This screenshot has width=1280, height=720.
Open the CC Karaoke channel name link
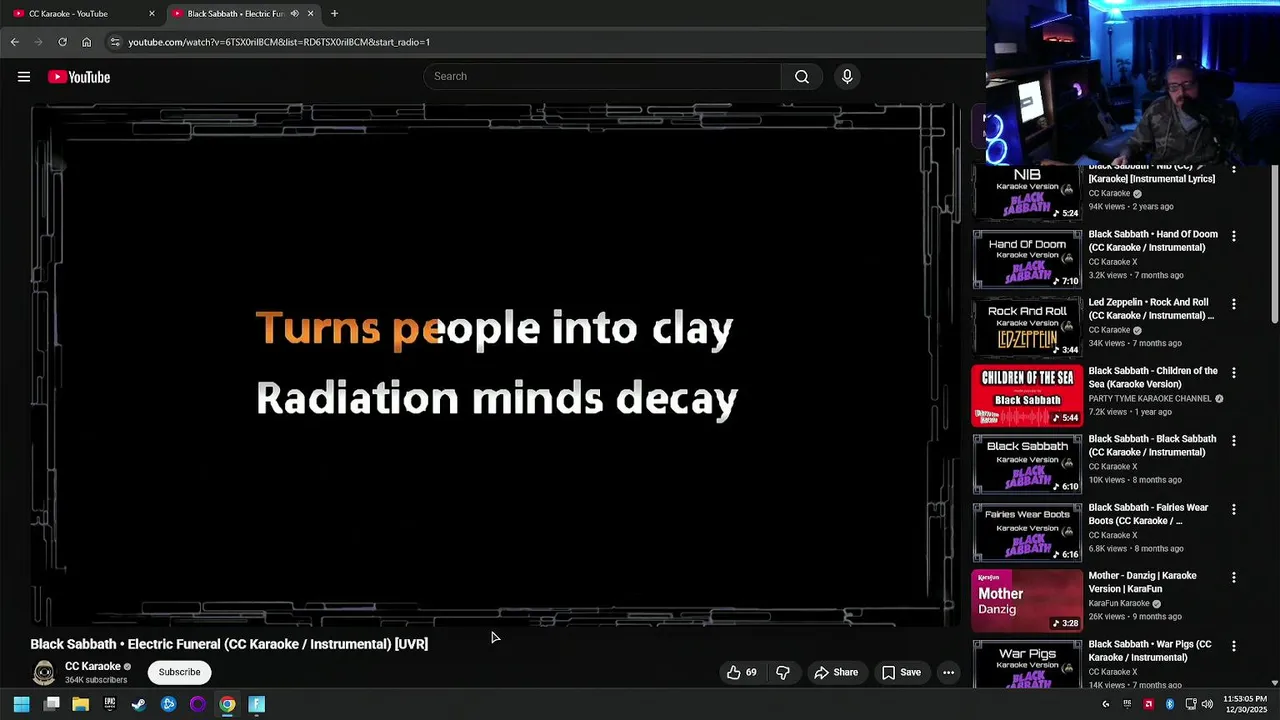[93, 666]
